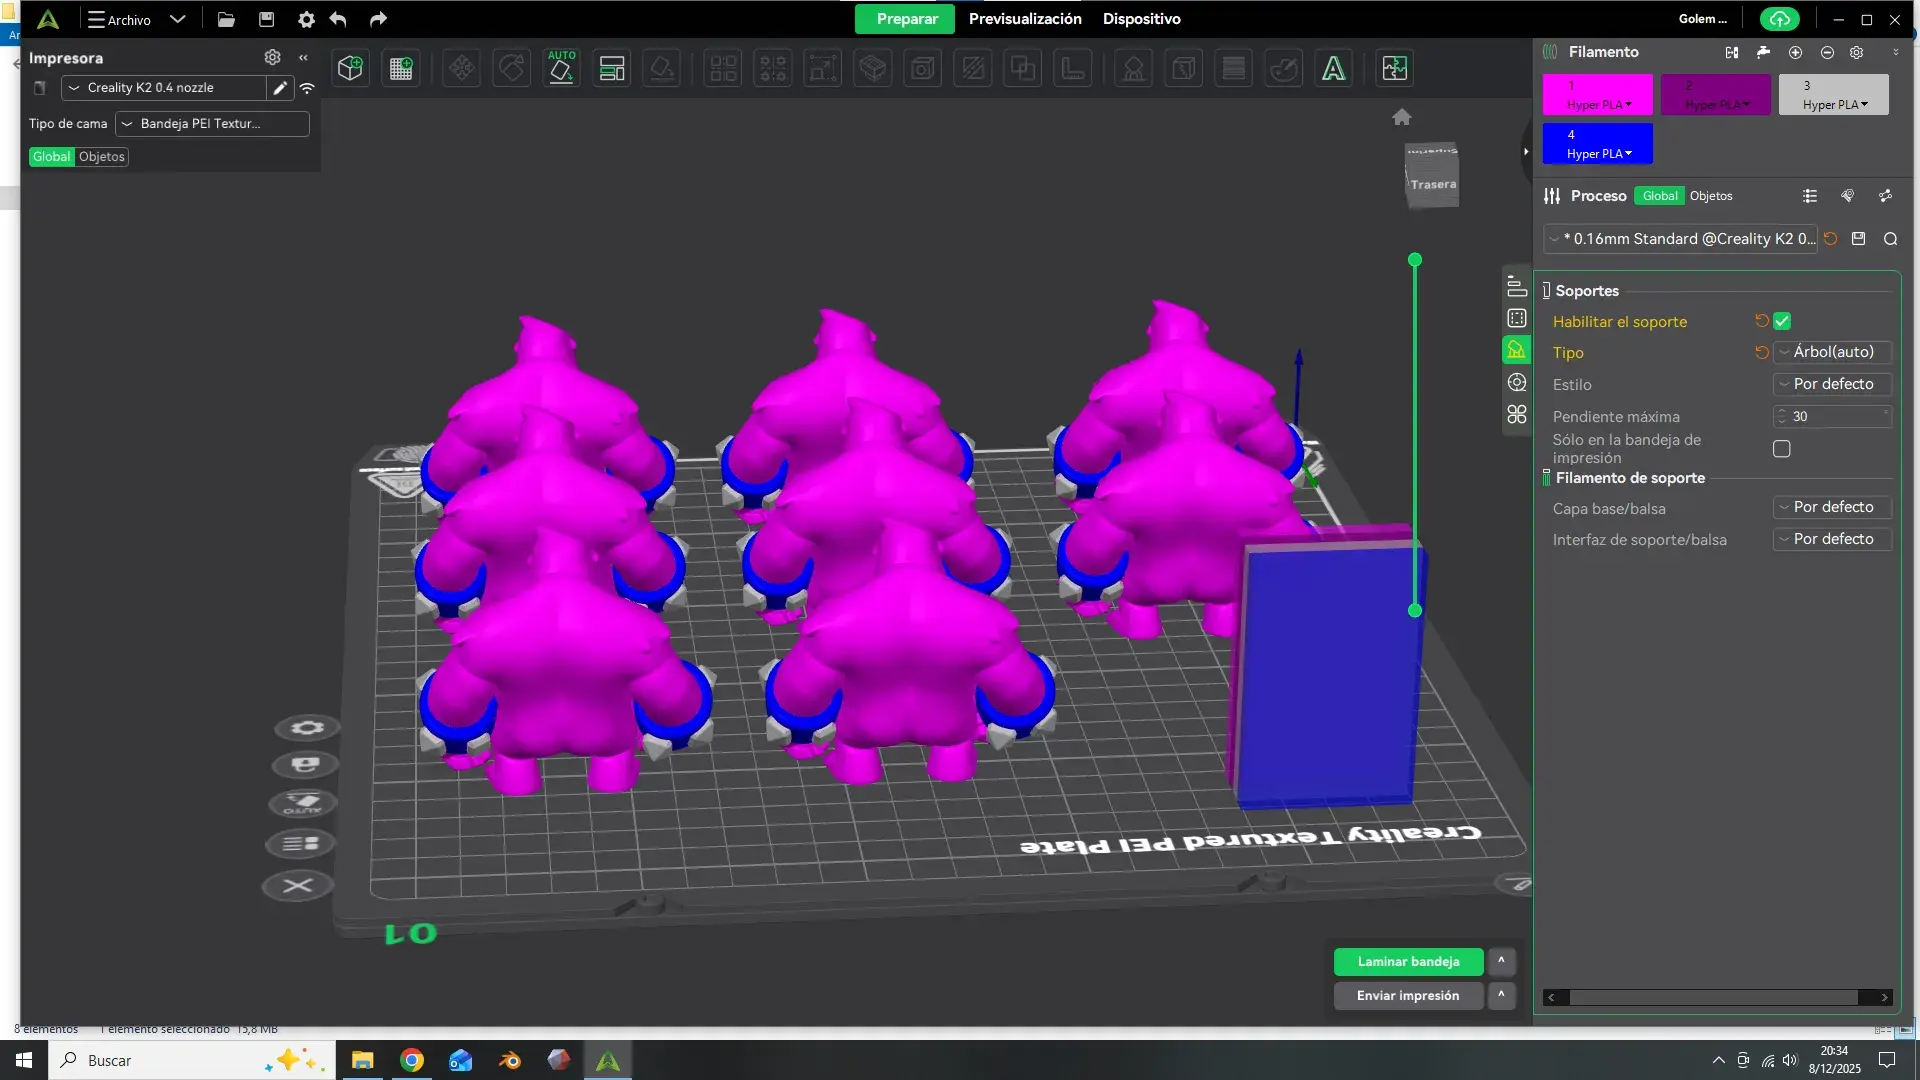
Task: Click the filament flushing volumes icon
Action: [x=1763, y=52]
